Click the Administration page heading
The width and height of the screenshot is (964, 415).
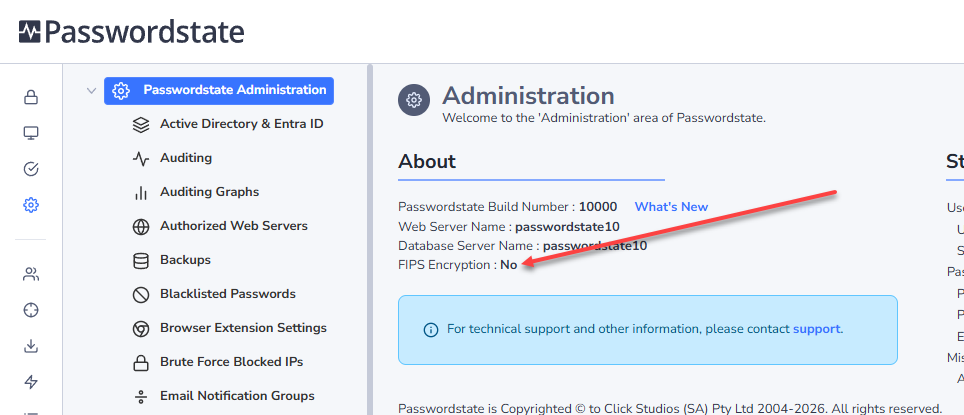click(x=528, y=96)
